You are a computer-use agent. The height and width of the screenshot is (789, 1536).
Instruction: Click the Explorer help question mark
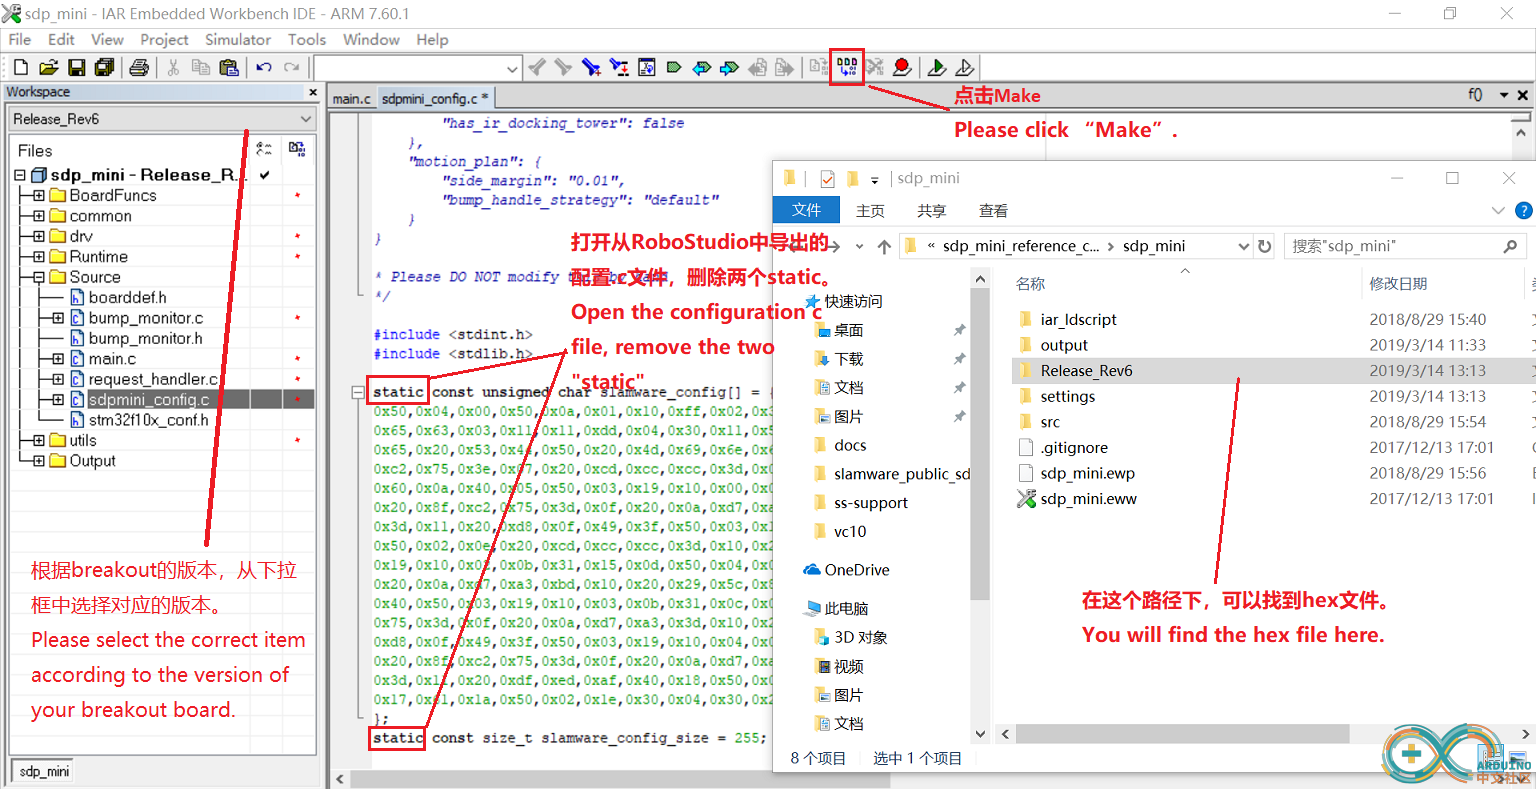(1523, 210)
